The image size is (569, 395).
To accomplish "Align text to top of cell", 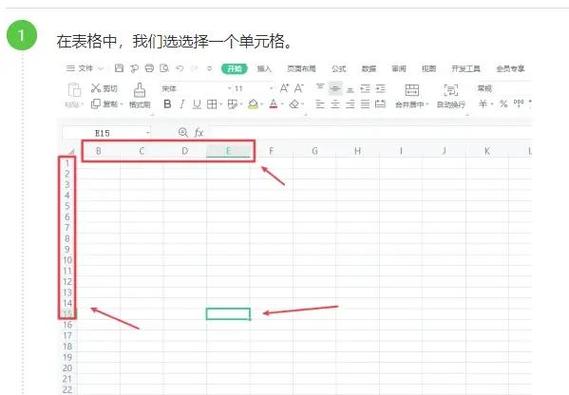I will [320, 88].
